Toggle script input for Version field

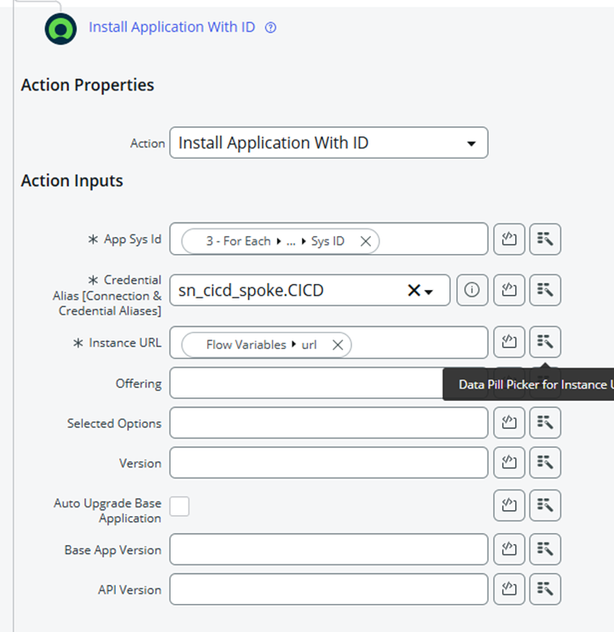509,463
